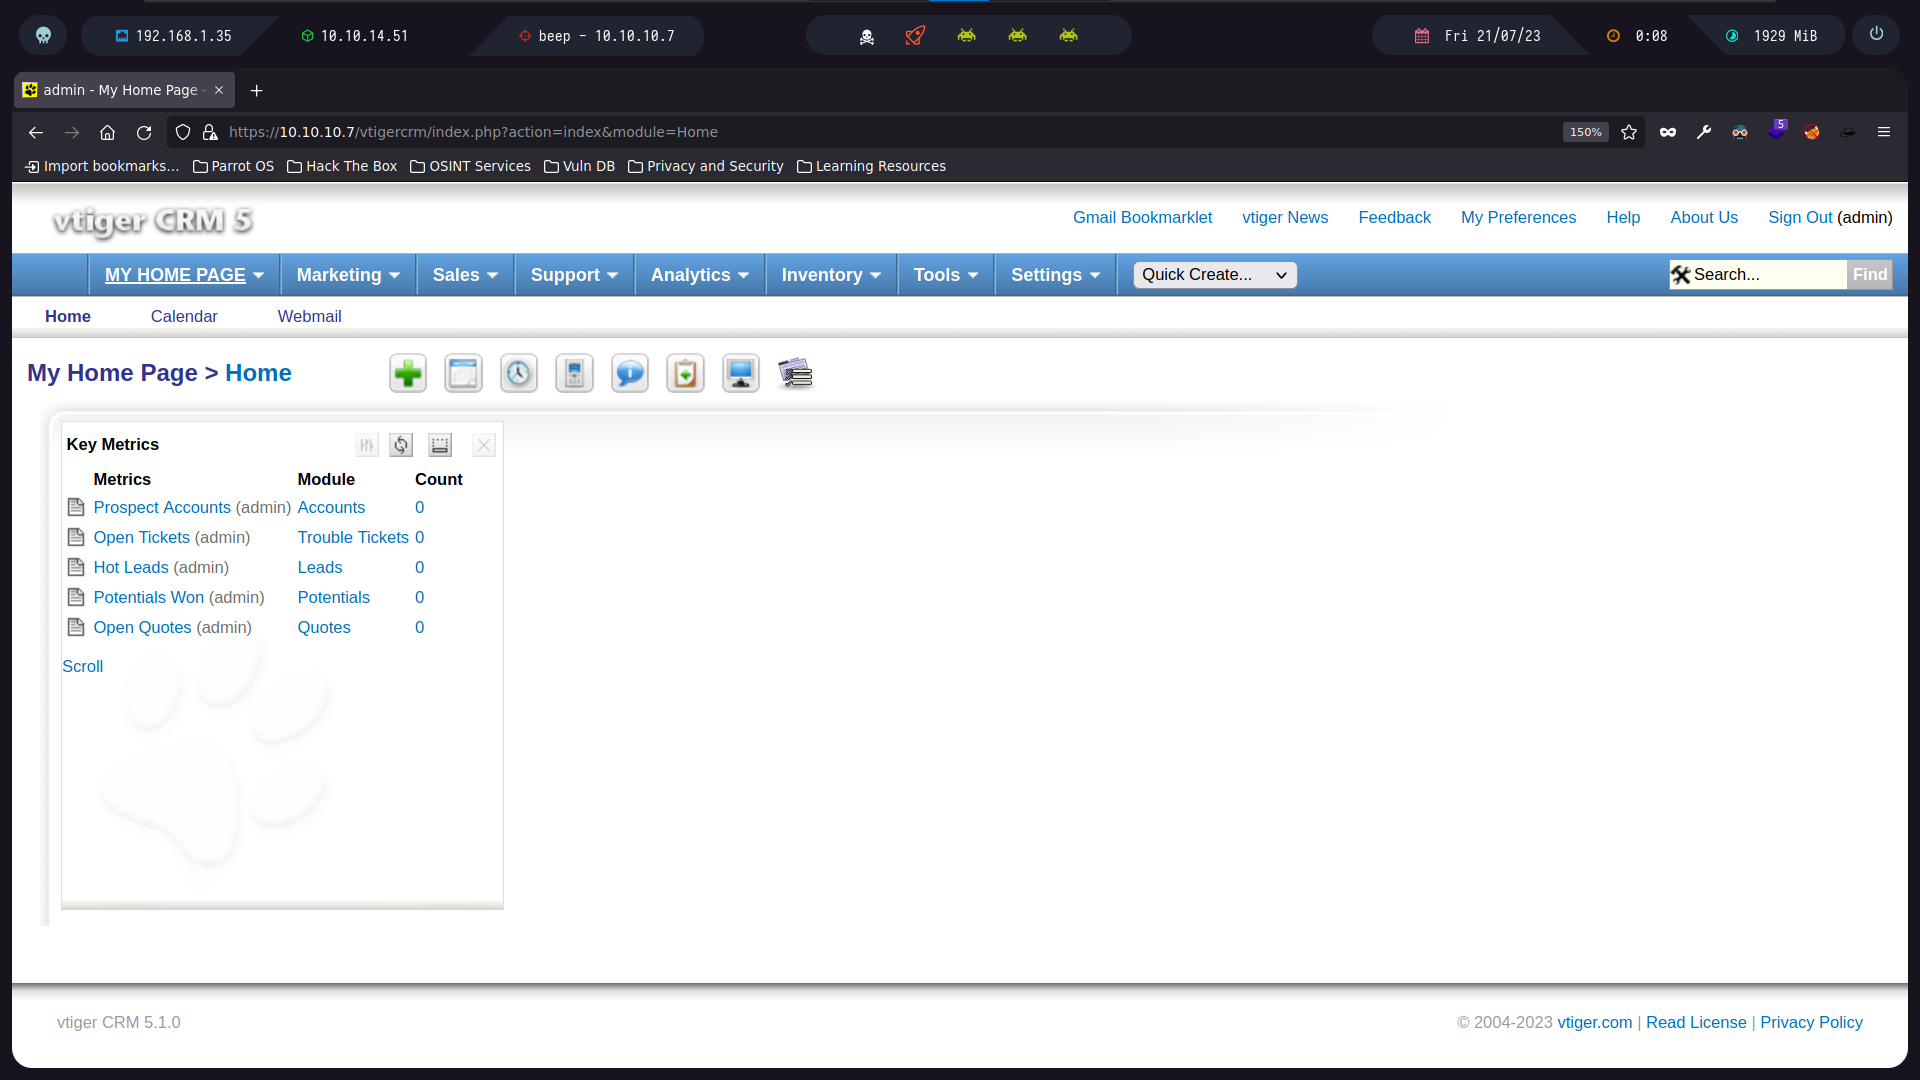Click the rocket icon in the top bar
Screen dimensions: 1920x1080
tap(915, 35)
